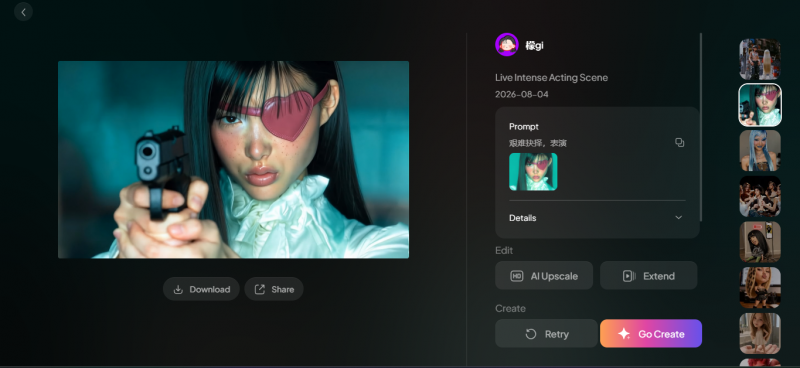Copy the prompt text with copy icon
This screenshot has width=800, height=368.
click(679, 142)
